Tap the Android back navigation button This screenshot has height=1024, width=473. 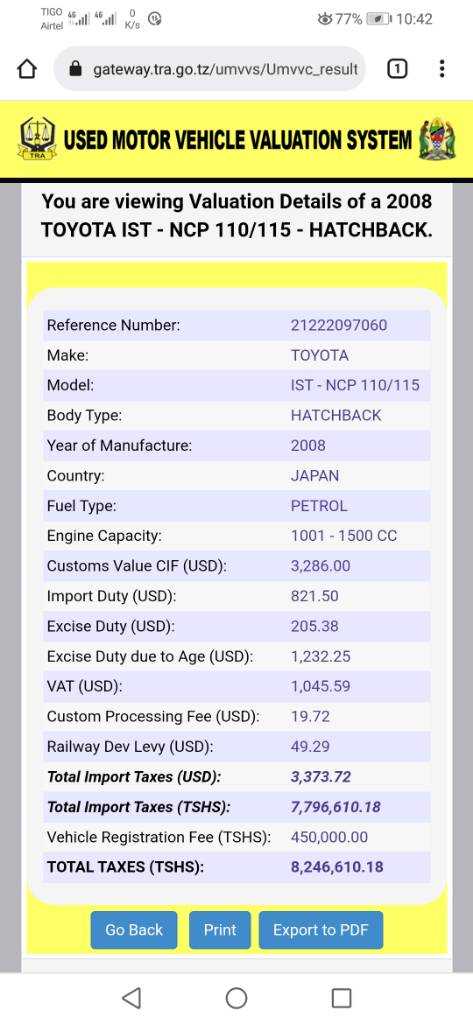point(131,997)
